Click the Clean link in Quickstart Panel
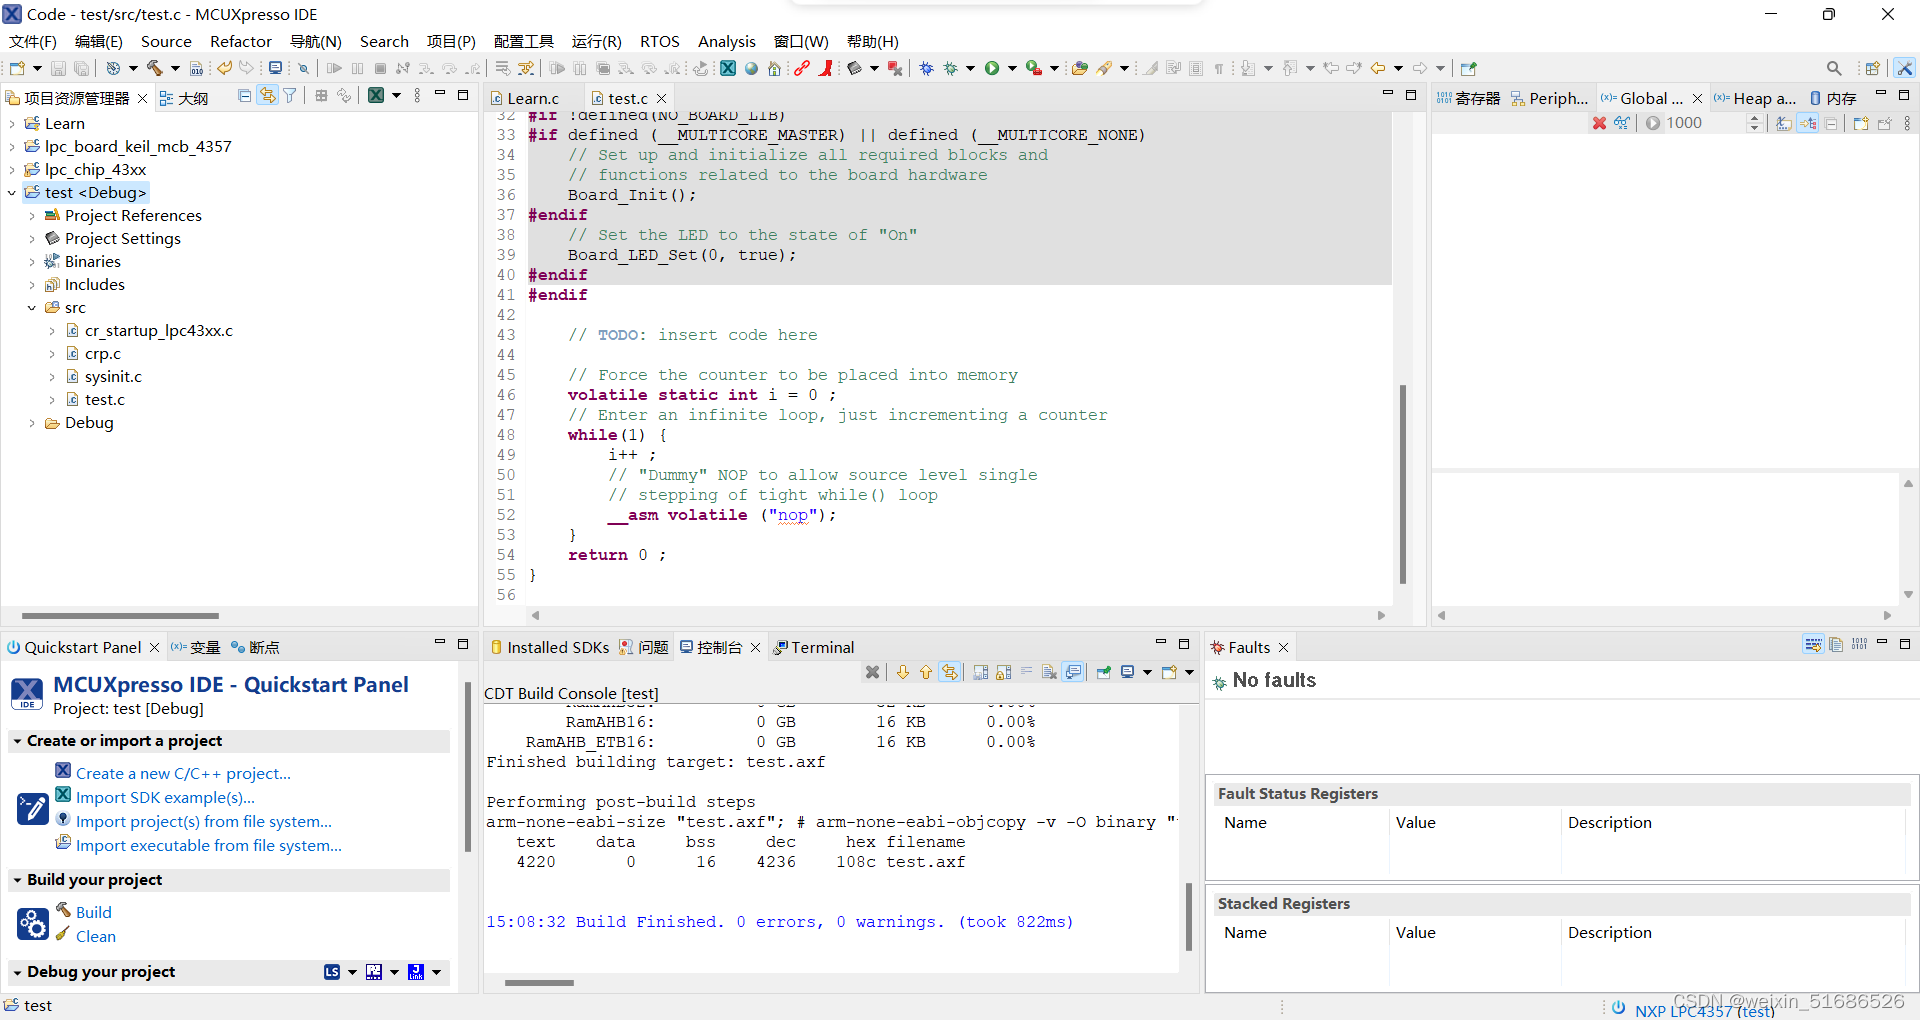 tap(96, 937)
